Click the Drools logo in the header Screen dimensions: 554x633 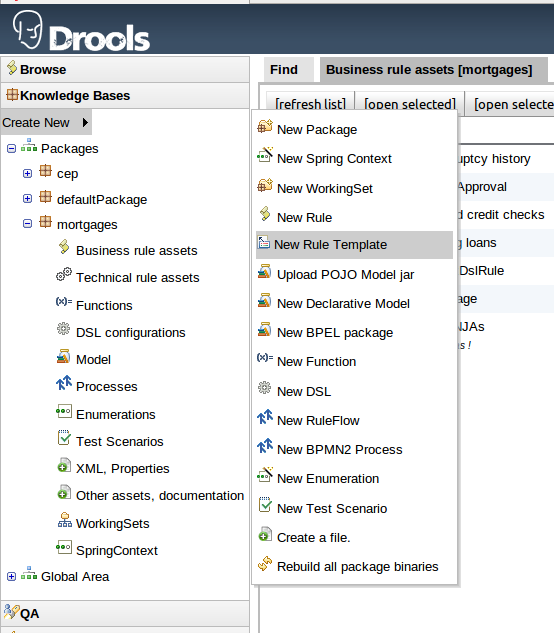pyautogui.click(x=82, y=31)
